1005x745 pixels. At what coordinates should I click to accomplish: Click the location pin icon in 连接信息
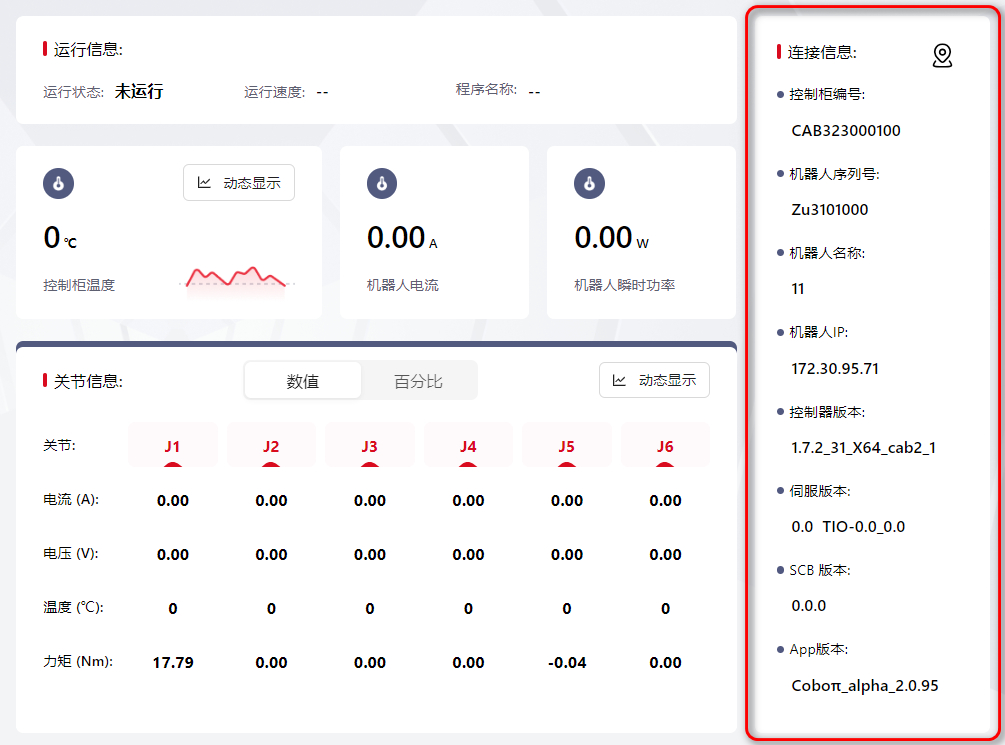942,56
